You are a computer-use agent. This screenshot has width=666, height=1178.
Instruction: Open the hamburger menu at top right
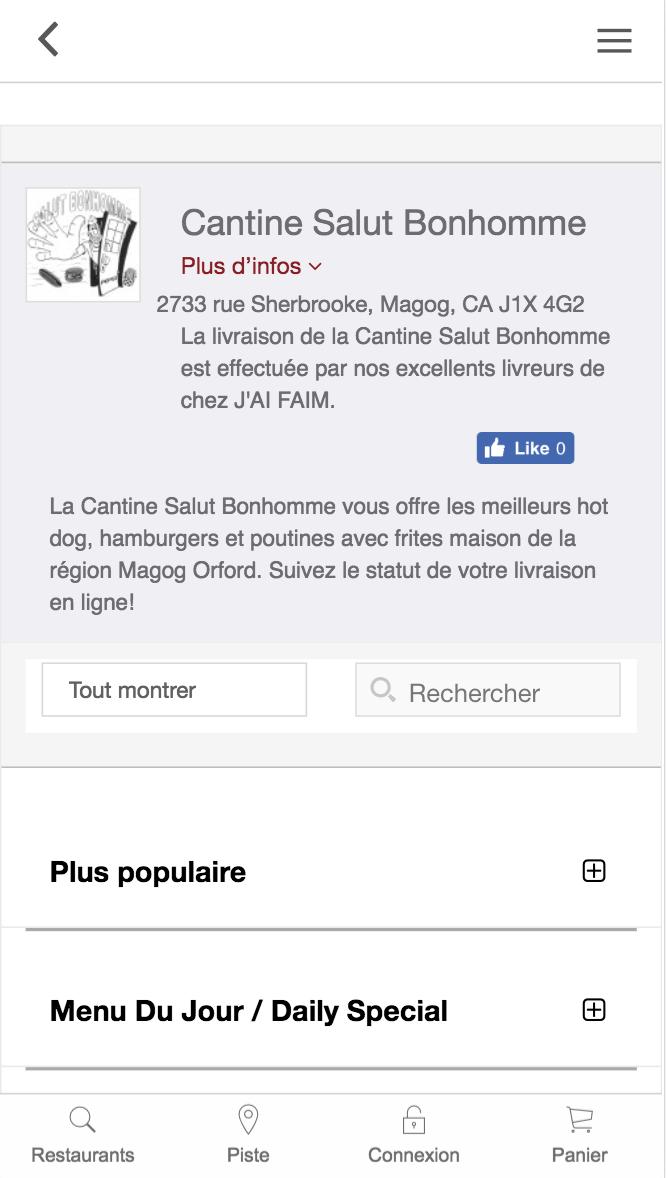(613, 40)
